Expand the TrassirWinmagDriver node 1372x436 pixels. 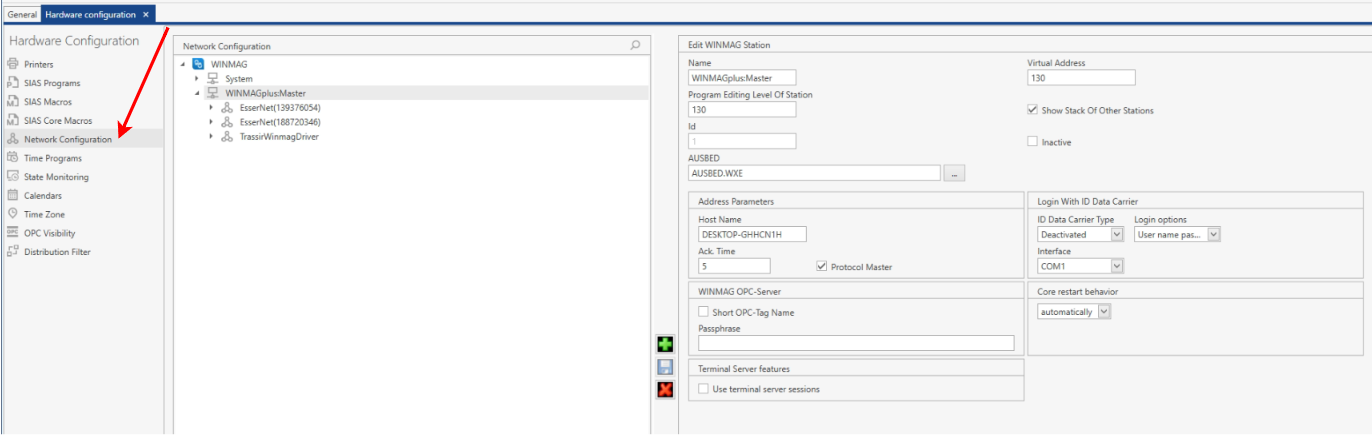tap(211, 136)
